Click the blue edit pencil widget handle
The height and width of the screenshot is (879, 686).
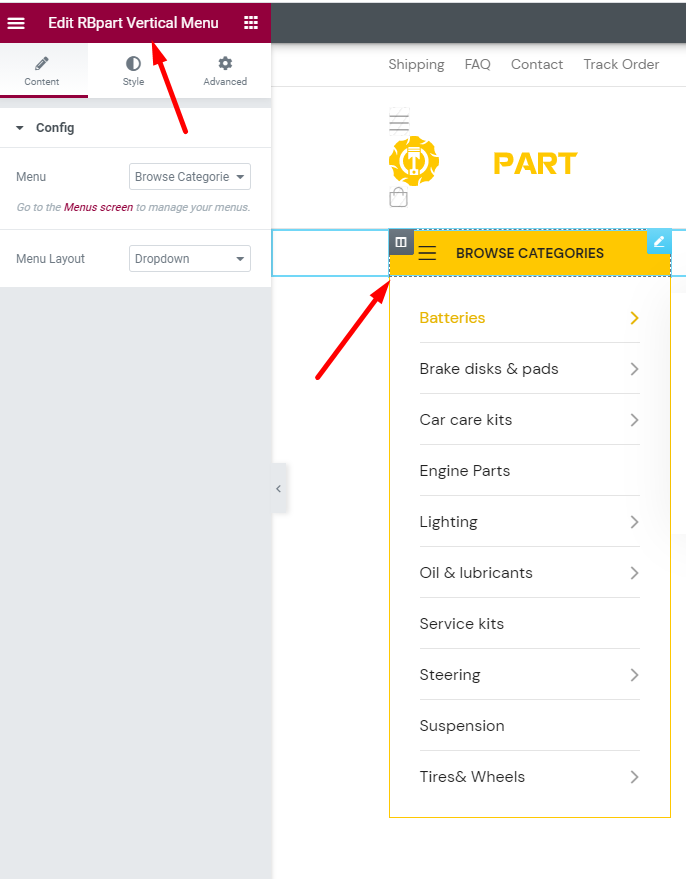(x=659, y=242)
